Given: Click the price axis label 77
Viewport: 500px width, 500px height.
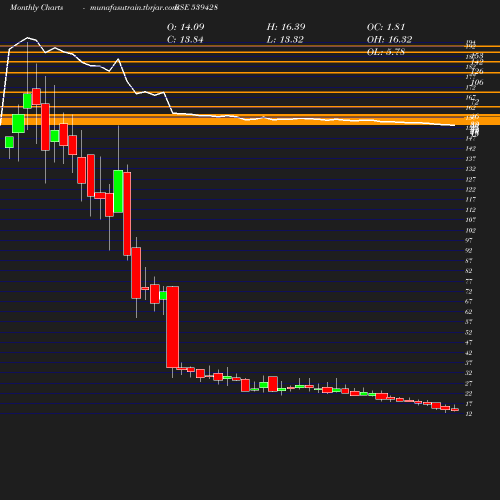Looking at the screenshot, I should click(469, 281).
